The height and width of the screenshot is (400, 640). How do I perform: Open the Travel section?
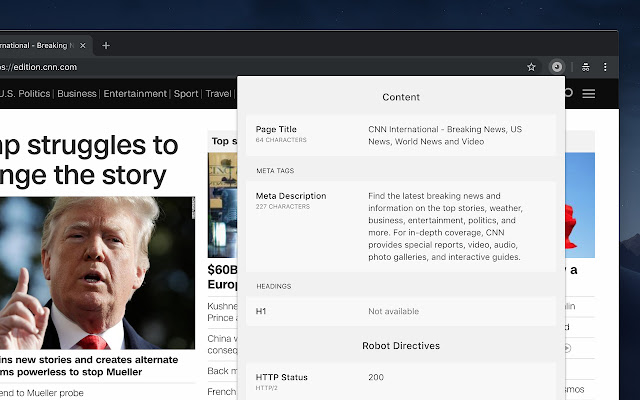tap(218, 93)
